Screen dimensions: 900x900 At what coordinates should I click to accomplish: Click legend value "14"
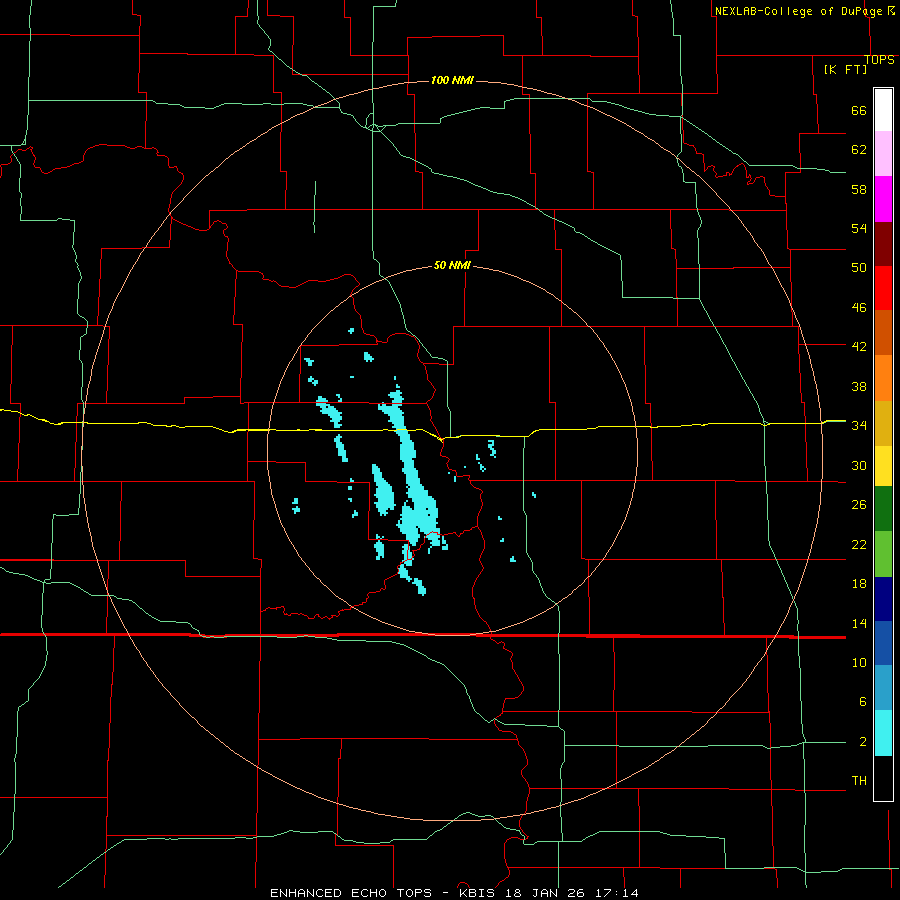pos(859,623)
